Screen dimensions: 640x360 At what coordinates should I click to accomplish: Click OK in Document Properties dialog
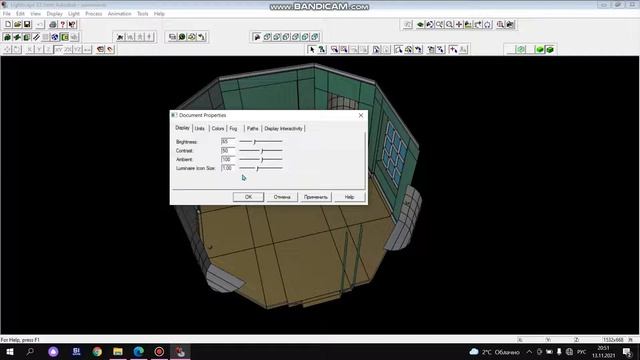click(x=248, y=197)
